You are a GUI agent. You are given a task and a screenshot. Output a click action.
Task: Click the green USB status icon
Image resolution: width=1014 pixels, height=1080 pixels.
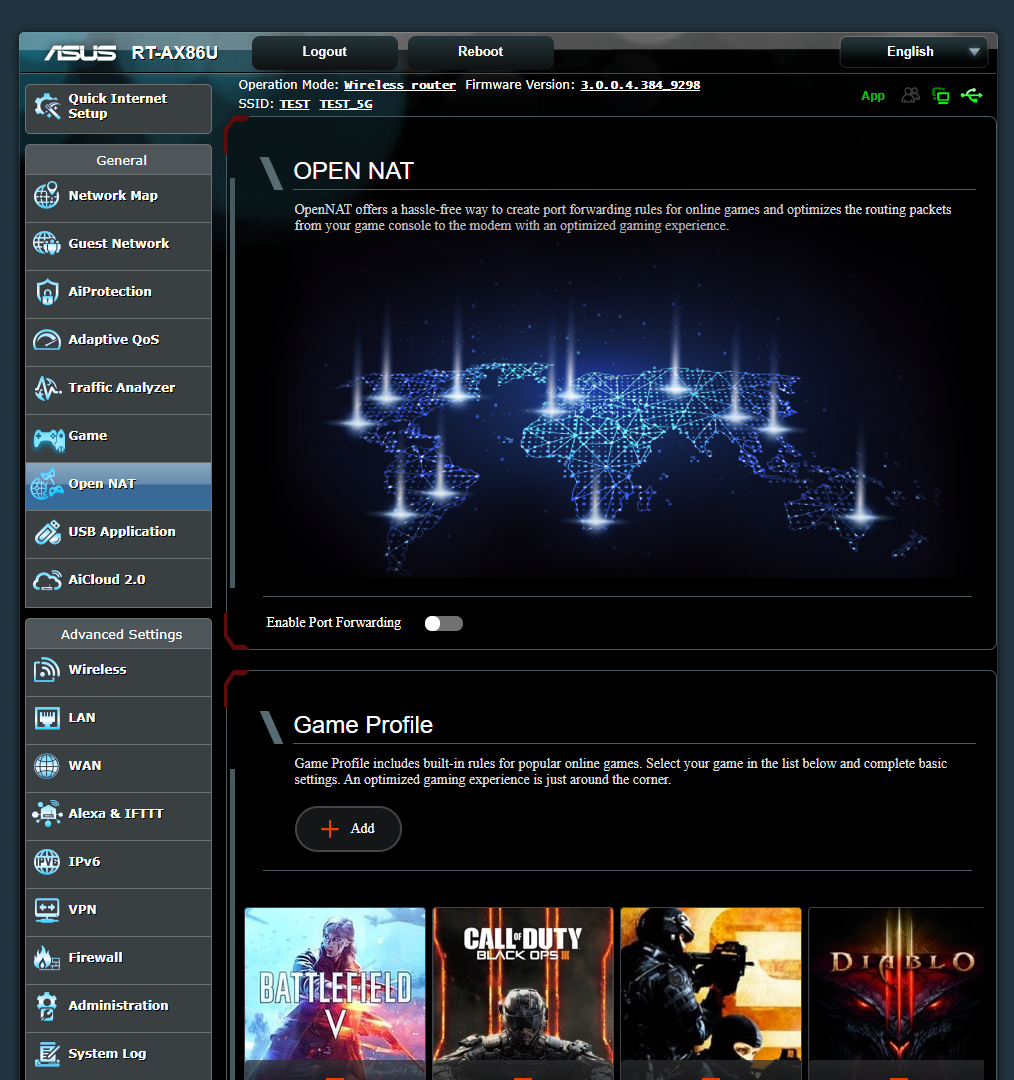click(x=971, y=95)
